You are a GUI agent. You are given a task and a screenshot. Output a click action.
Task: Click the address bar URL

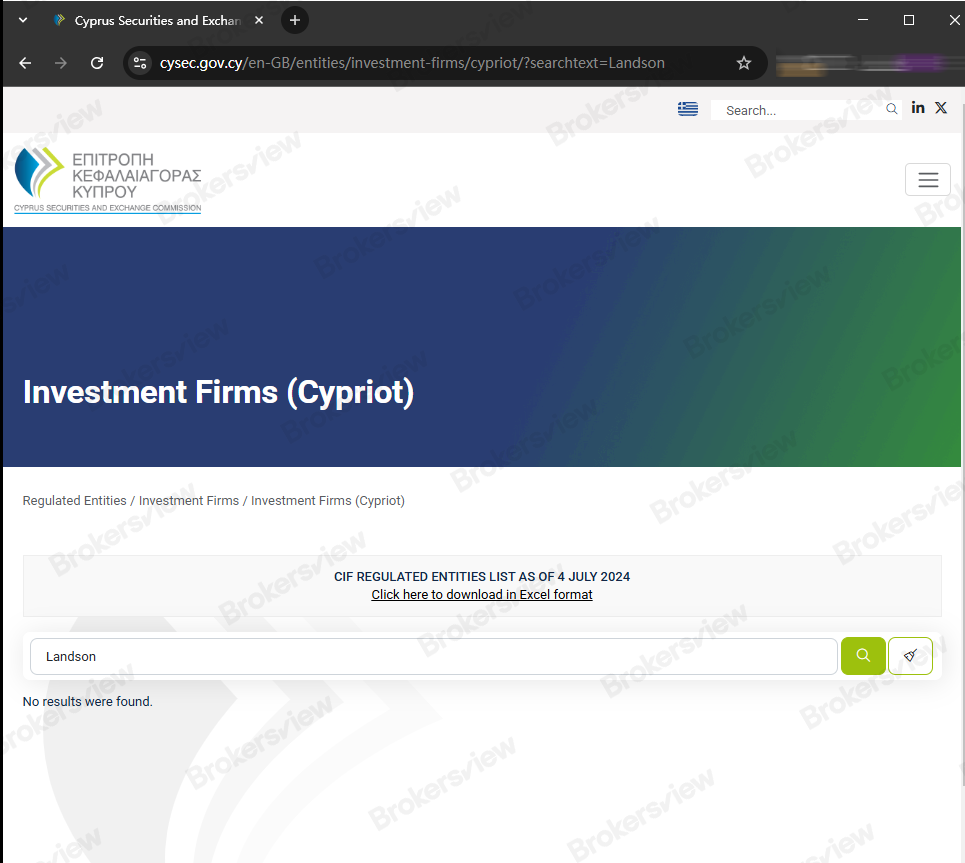[412, 63]
